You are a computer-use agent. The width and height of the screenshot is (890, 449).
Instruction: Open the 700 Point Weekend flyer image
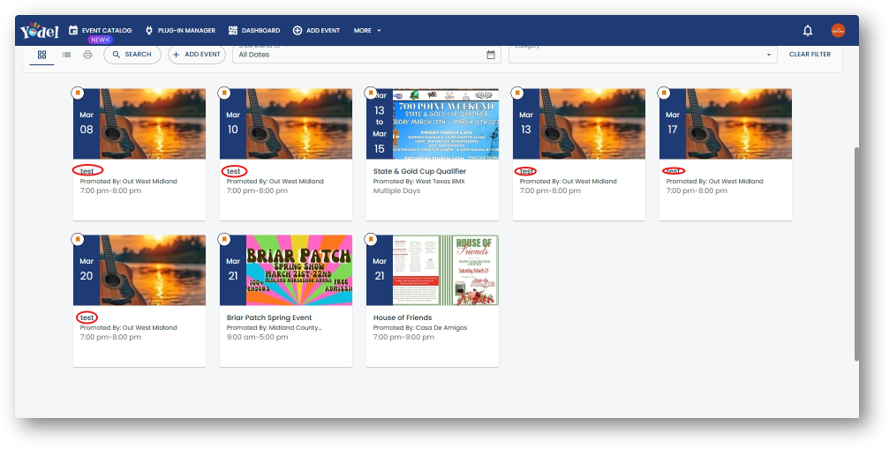pos(446,124)
